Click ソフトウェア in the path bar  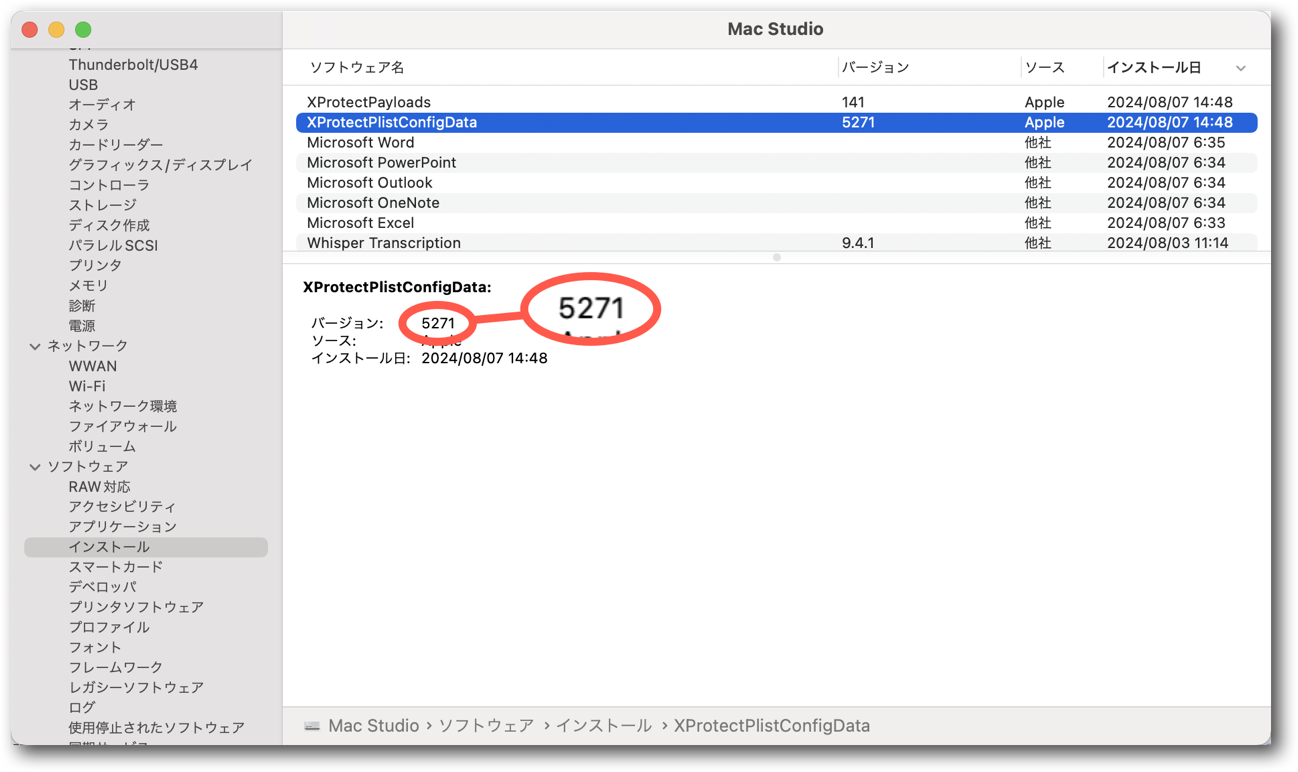click(x=486, y=726)
